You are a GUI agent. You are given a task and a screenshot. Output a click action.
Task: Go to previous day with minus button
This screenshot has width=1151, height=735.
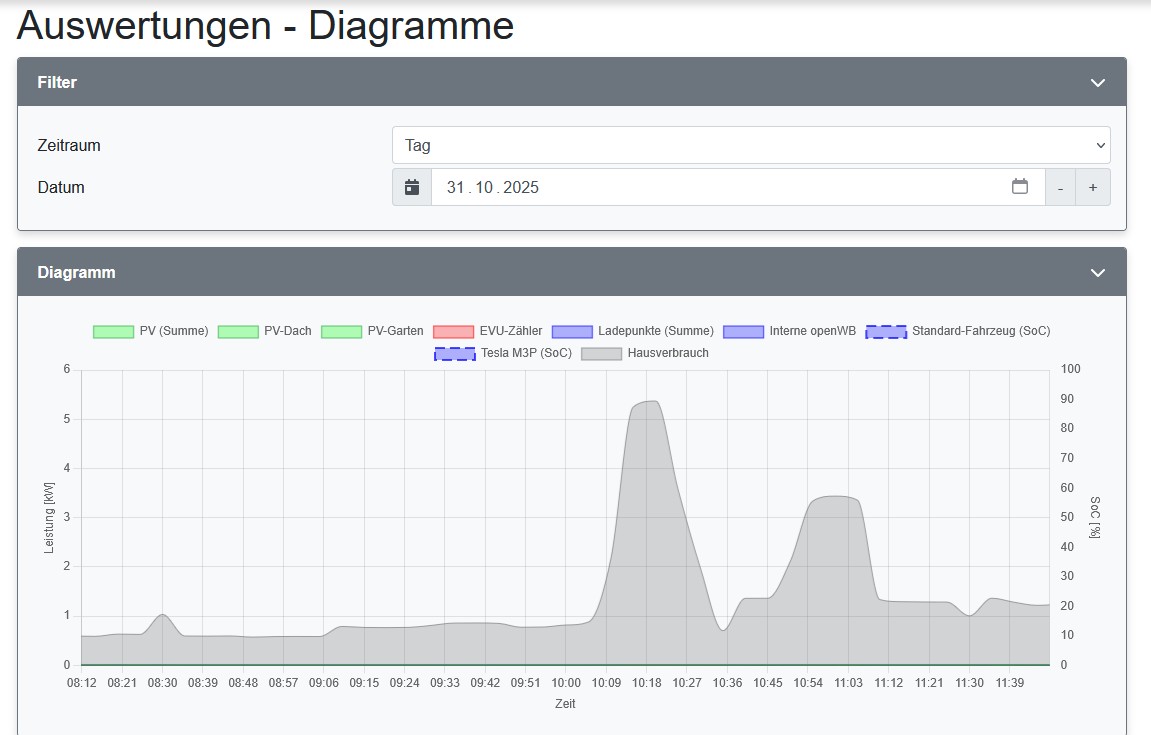click(1060, 187)
